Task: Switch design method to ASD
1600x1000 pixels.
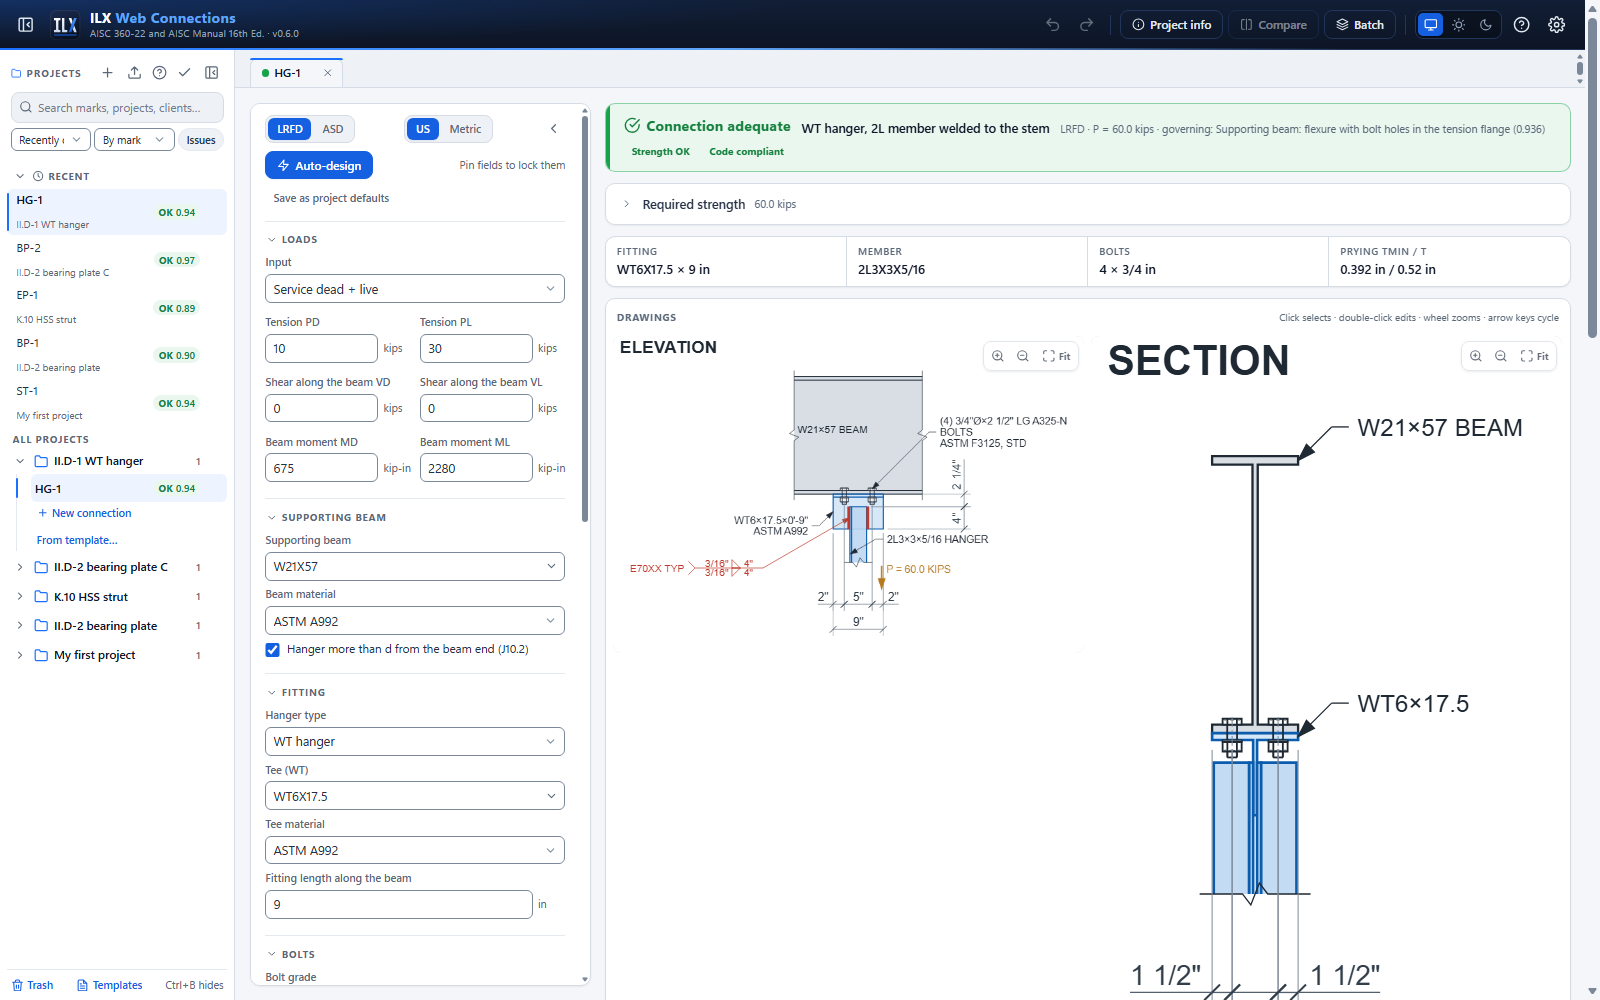Action: pyautogui.click(x=333, y=129)
